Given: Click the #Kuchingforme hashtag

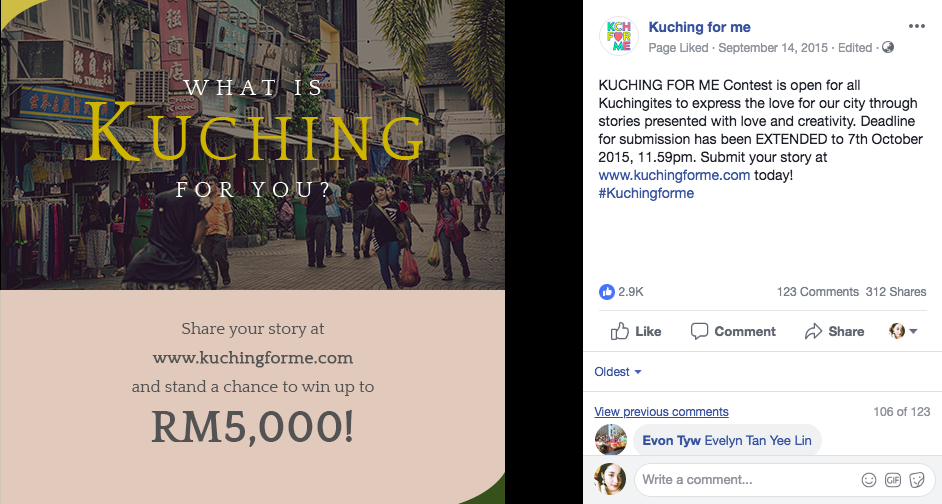Looking at the screenshot, I should pyautogui.click(x=646, y=193).
